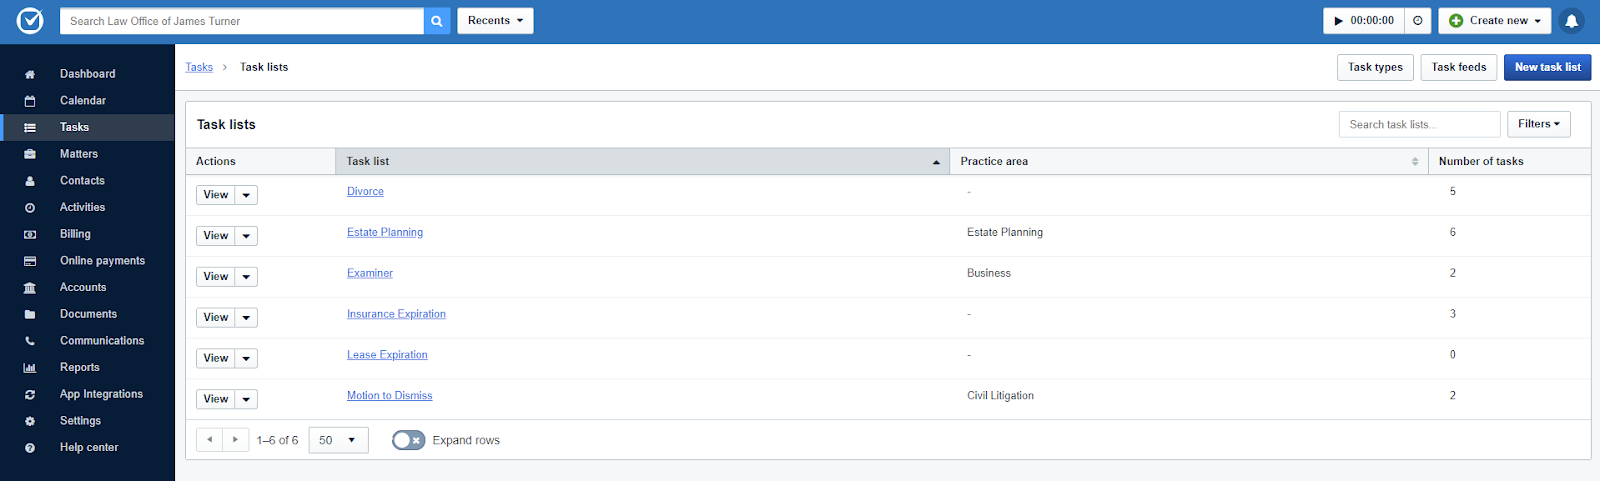
Task: Open the Motion to Dismiss link
Action: pos(390,396)
